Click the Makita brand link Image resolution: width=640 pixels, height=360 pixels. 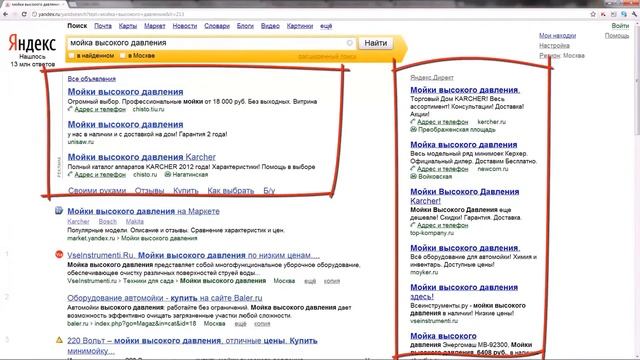click(x=135, y=221)
